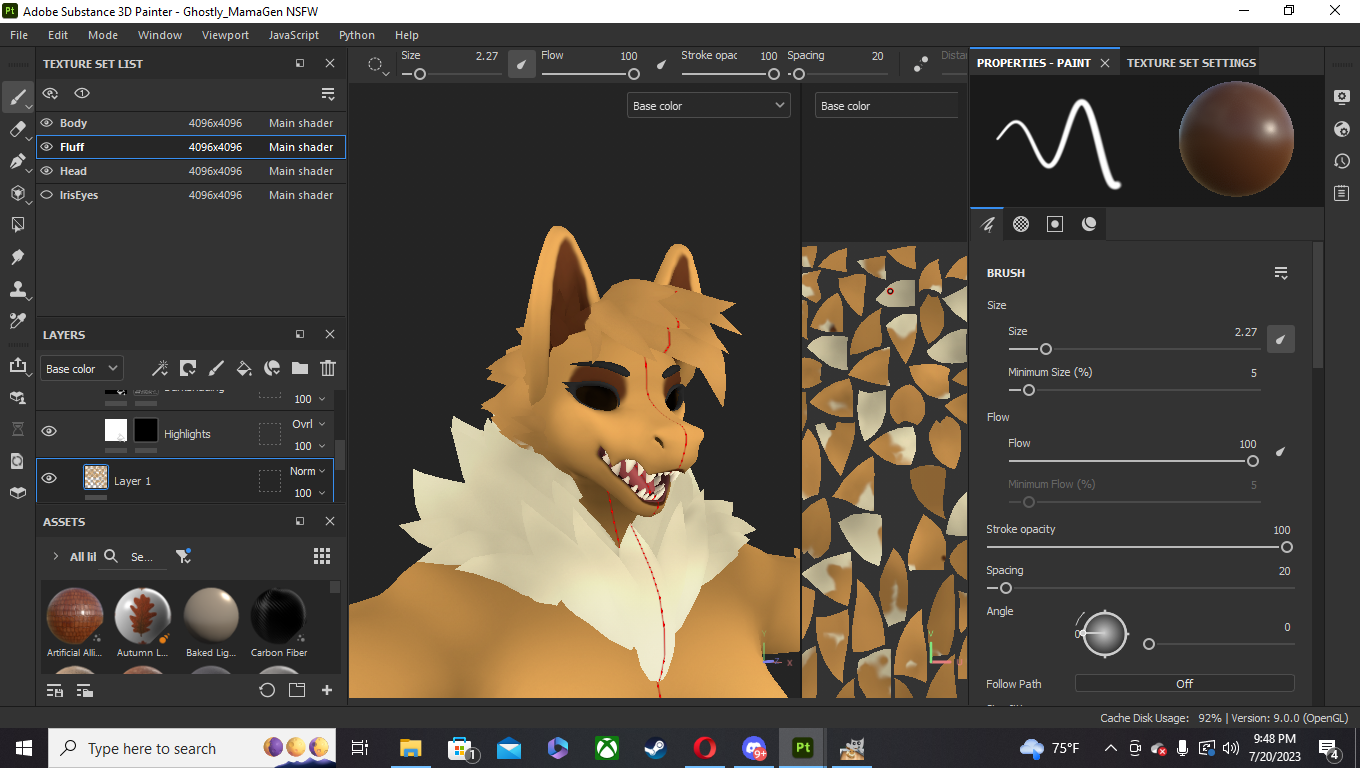Image resolution: width=1360 pixels, height=768 pixels.
Task: Show the IrisEyes texture set
Action: point(46,195)
